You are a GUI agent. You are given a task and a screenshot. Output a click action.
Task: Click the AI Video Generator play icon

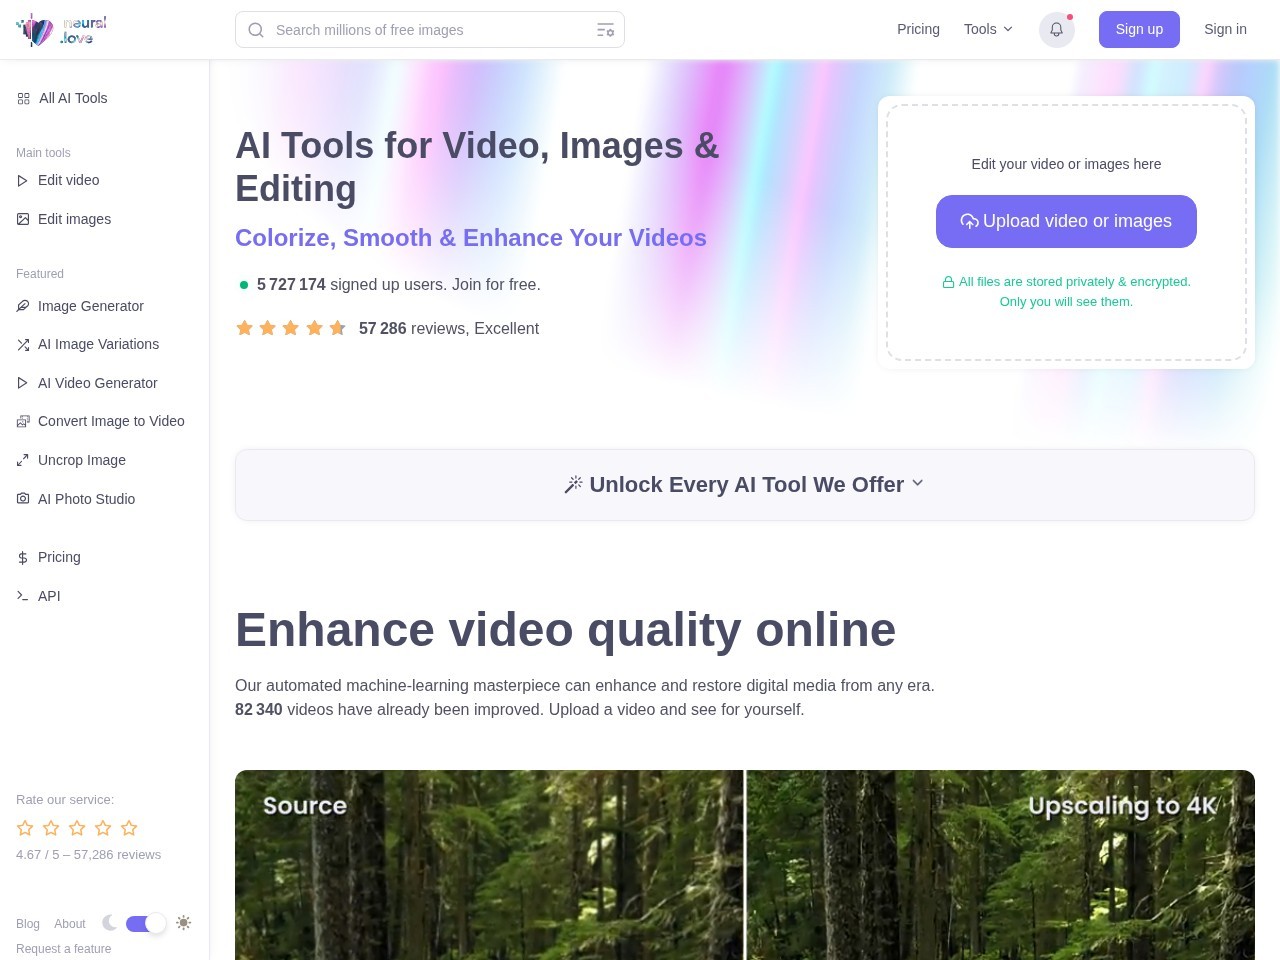[23, 383]
